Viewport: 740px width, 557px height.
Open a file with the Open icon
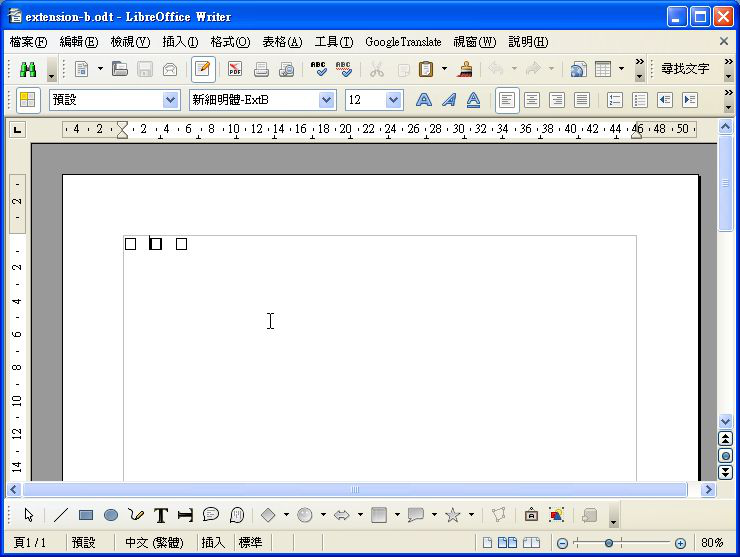tap(120, 69)
